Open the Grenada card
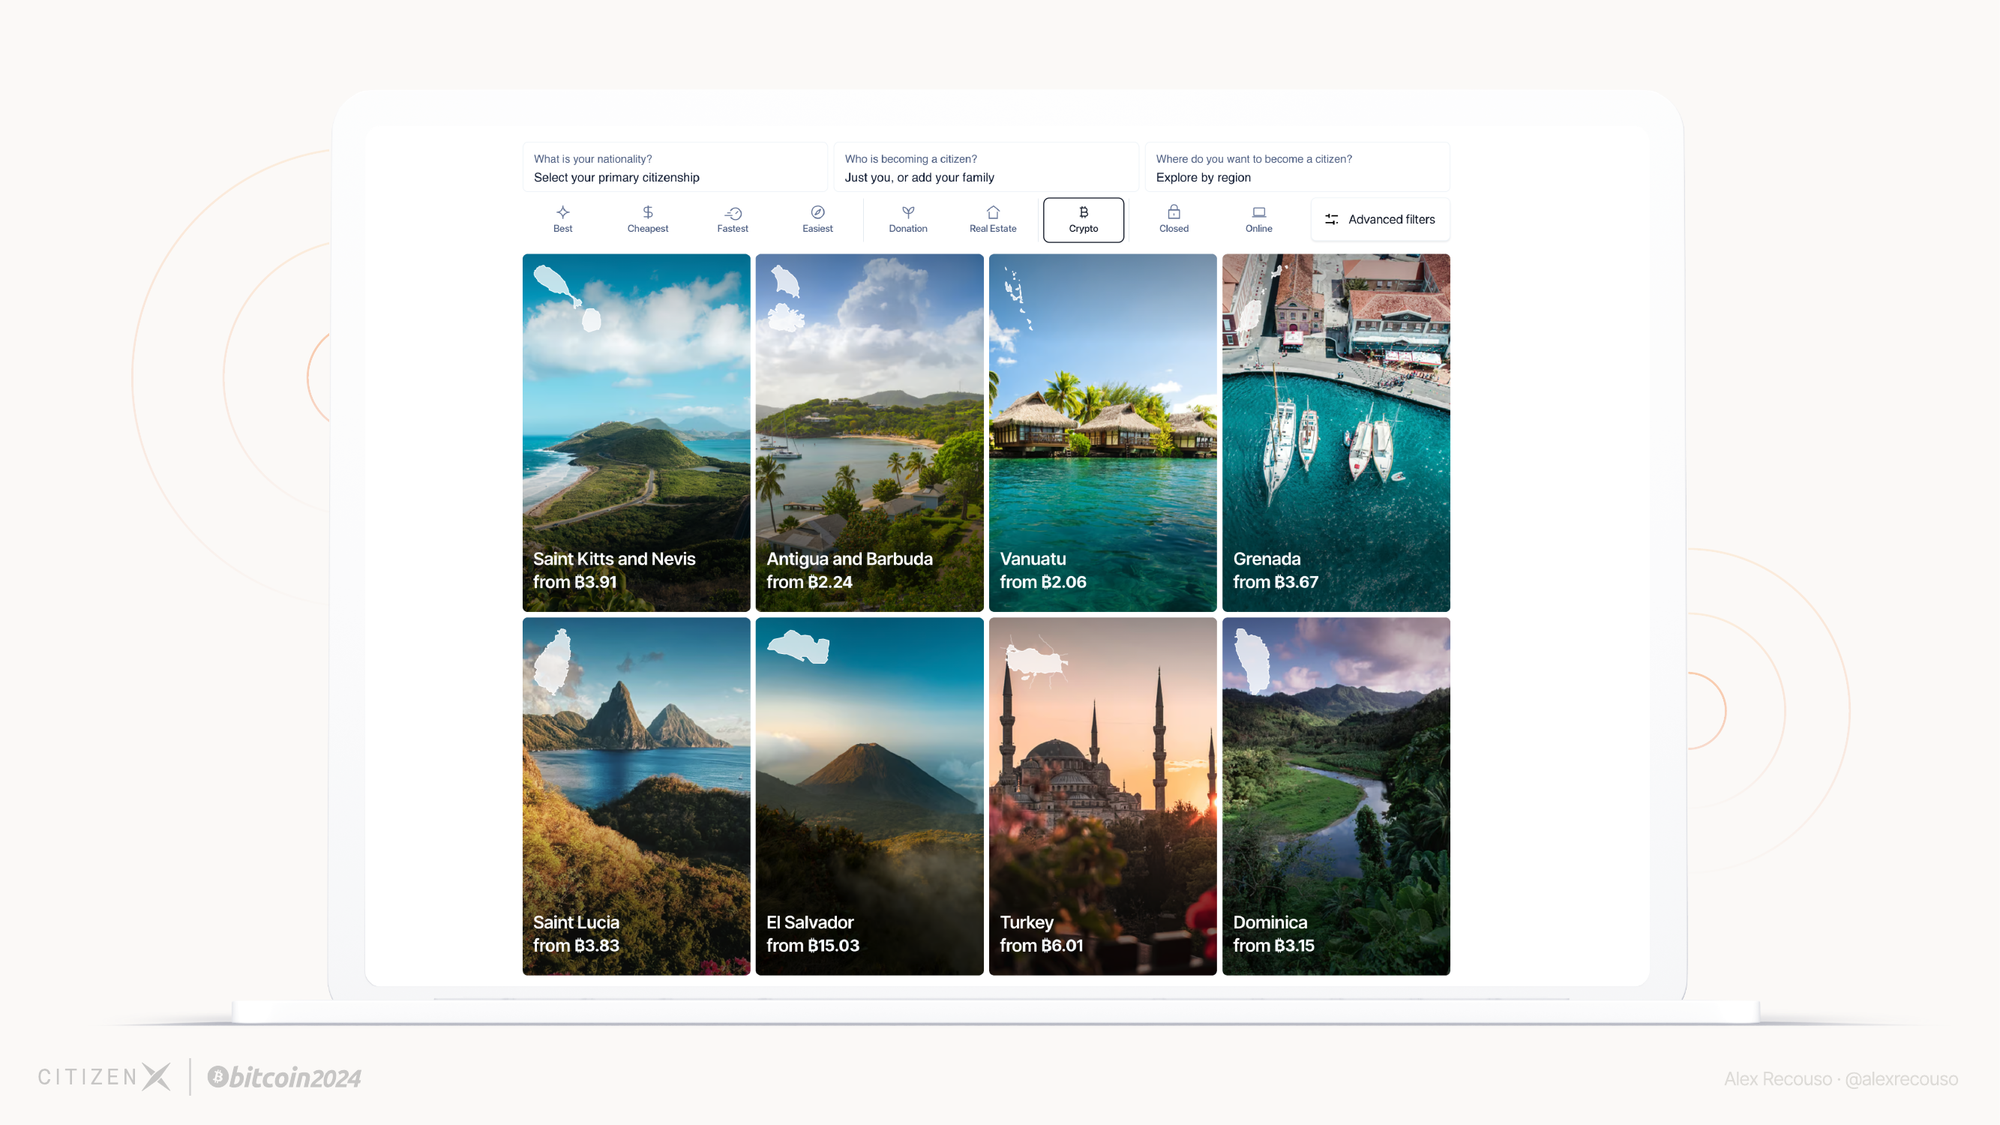Viewport: 2000px width, 1125px height. [x=1336, y=432]
